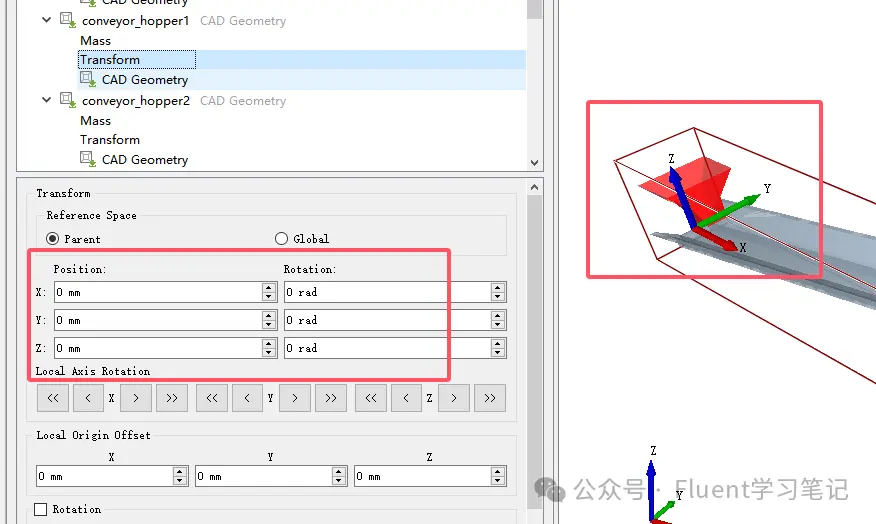Click the tree panel scrollbar down arrow
Image resolution: width=876 pixels, height=524 pixels.
point(535,163)
